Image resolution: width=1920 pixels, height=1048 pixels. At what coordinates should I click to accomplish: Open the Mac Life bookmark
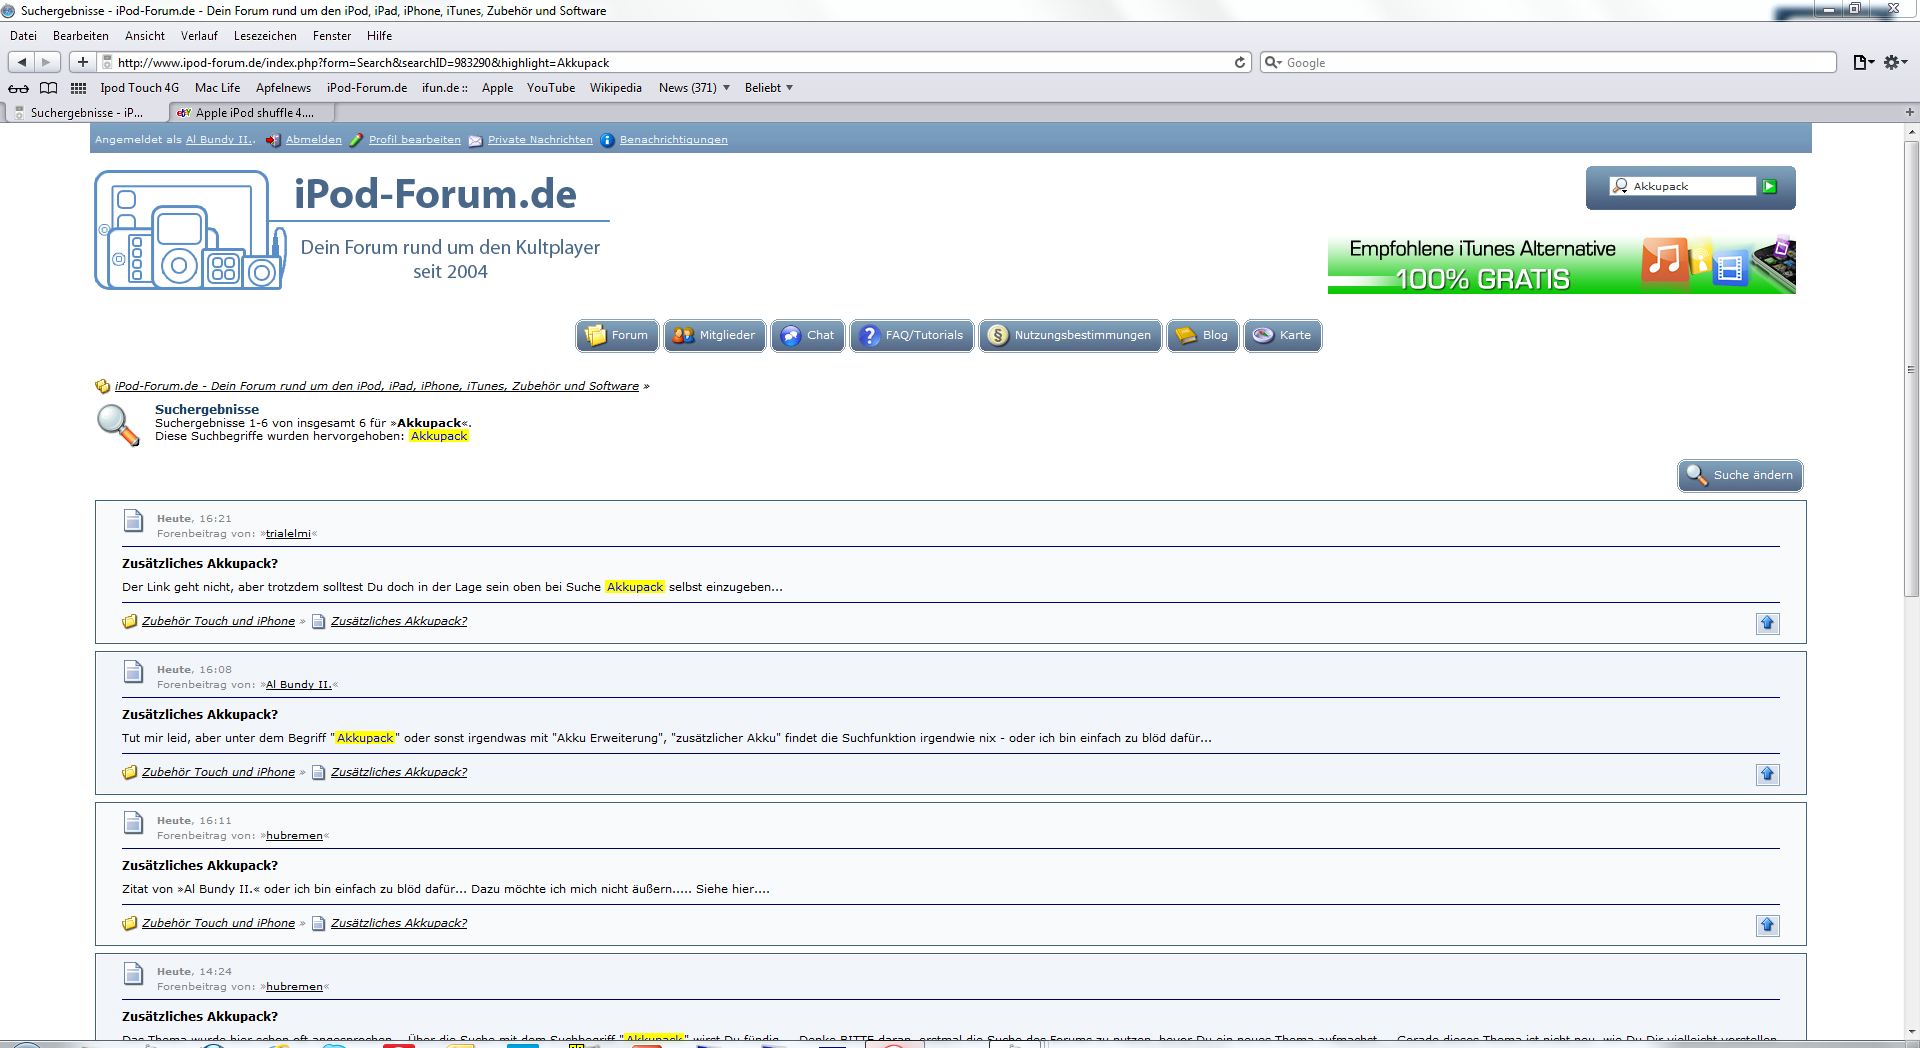(x=217, y=88)
